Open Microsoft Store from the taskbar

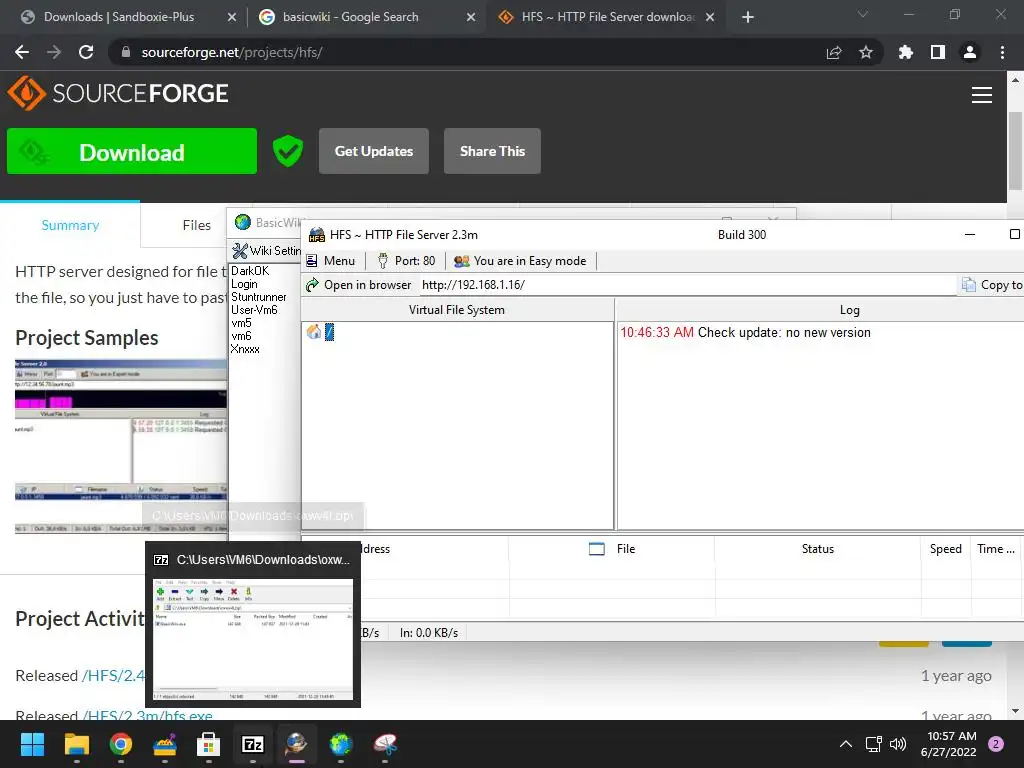pyautogui.click(x=208, y=744)
